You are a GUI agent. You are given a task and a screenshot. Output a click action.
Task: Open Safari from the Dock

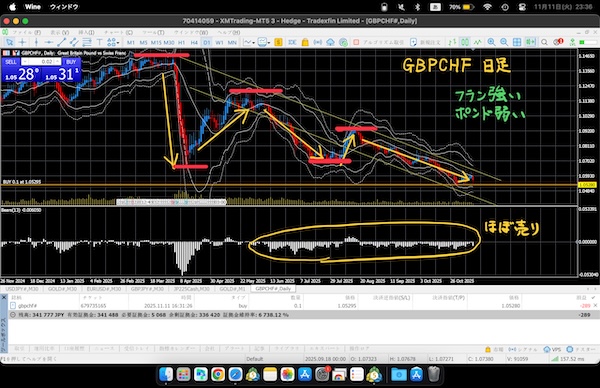coord(235,374)
